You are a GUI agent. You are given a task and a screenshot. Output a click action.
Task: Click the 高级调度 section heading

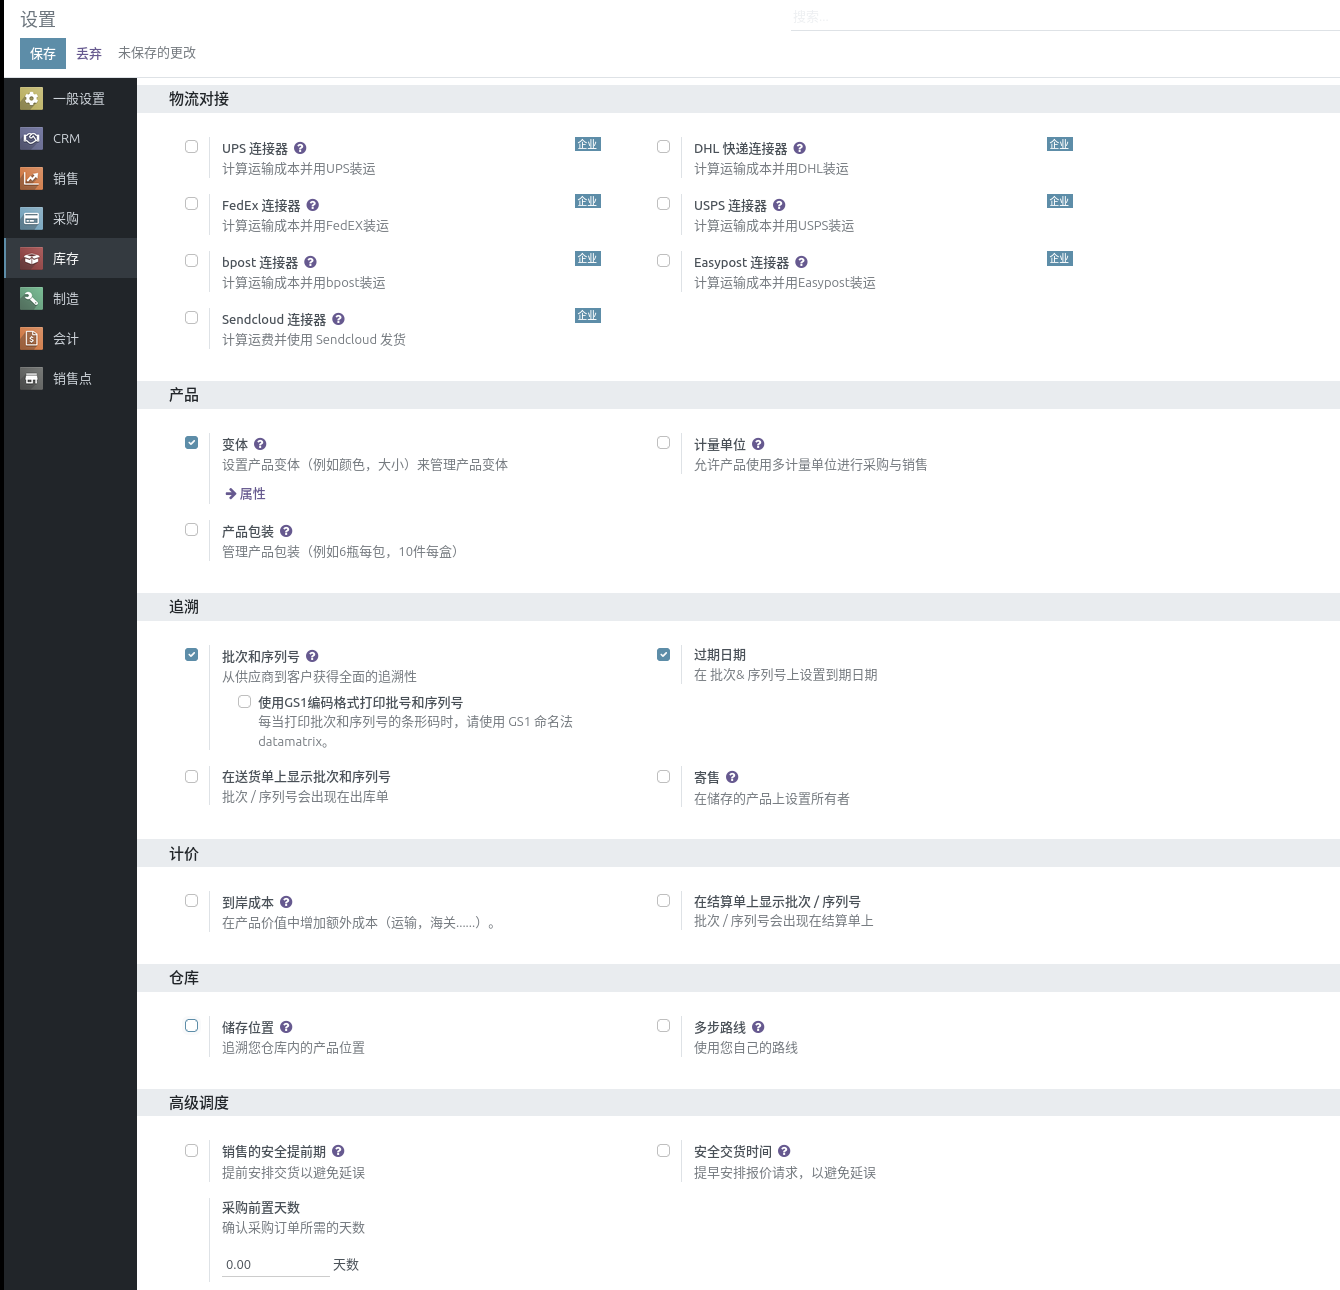pyautogui.click(x=199, y=1103)
